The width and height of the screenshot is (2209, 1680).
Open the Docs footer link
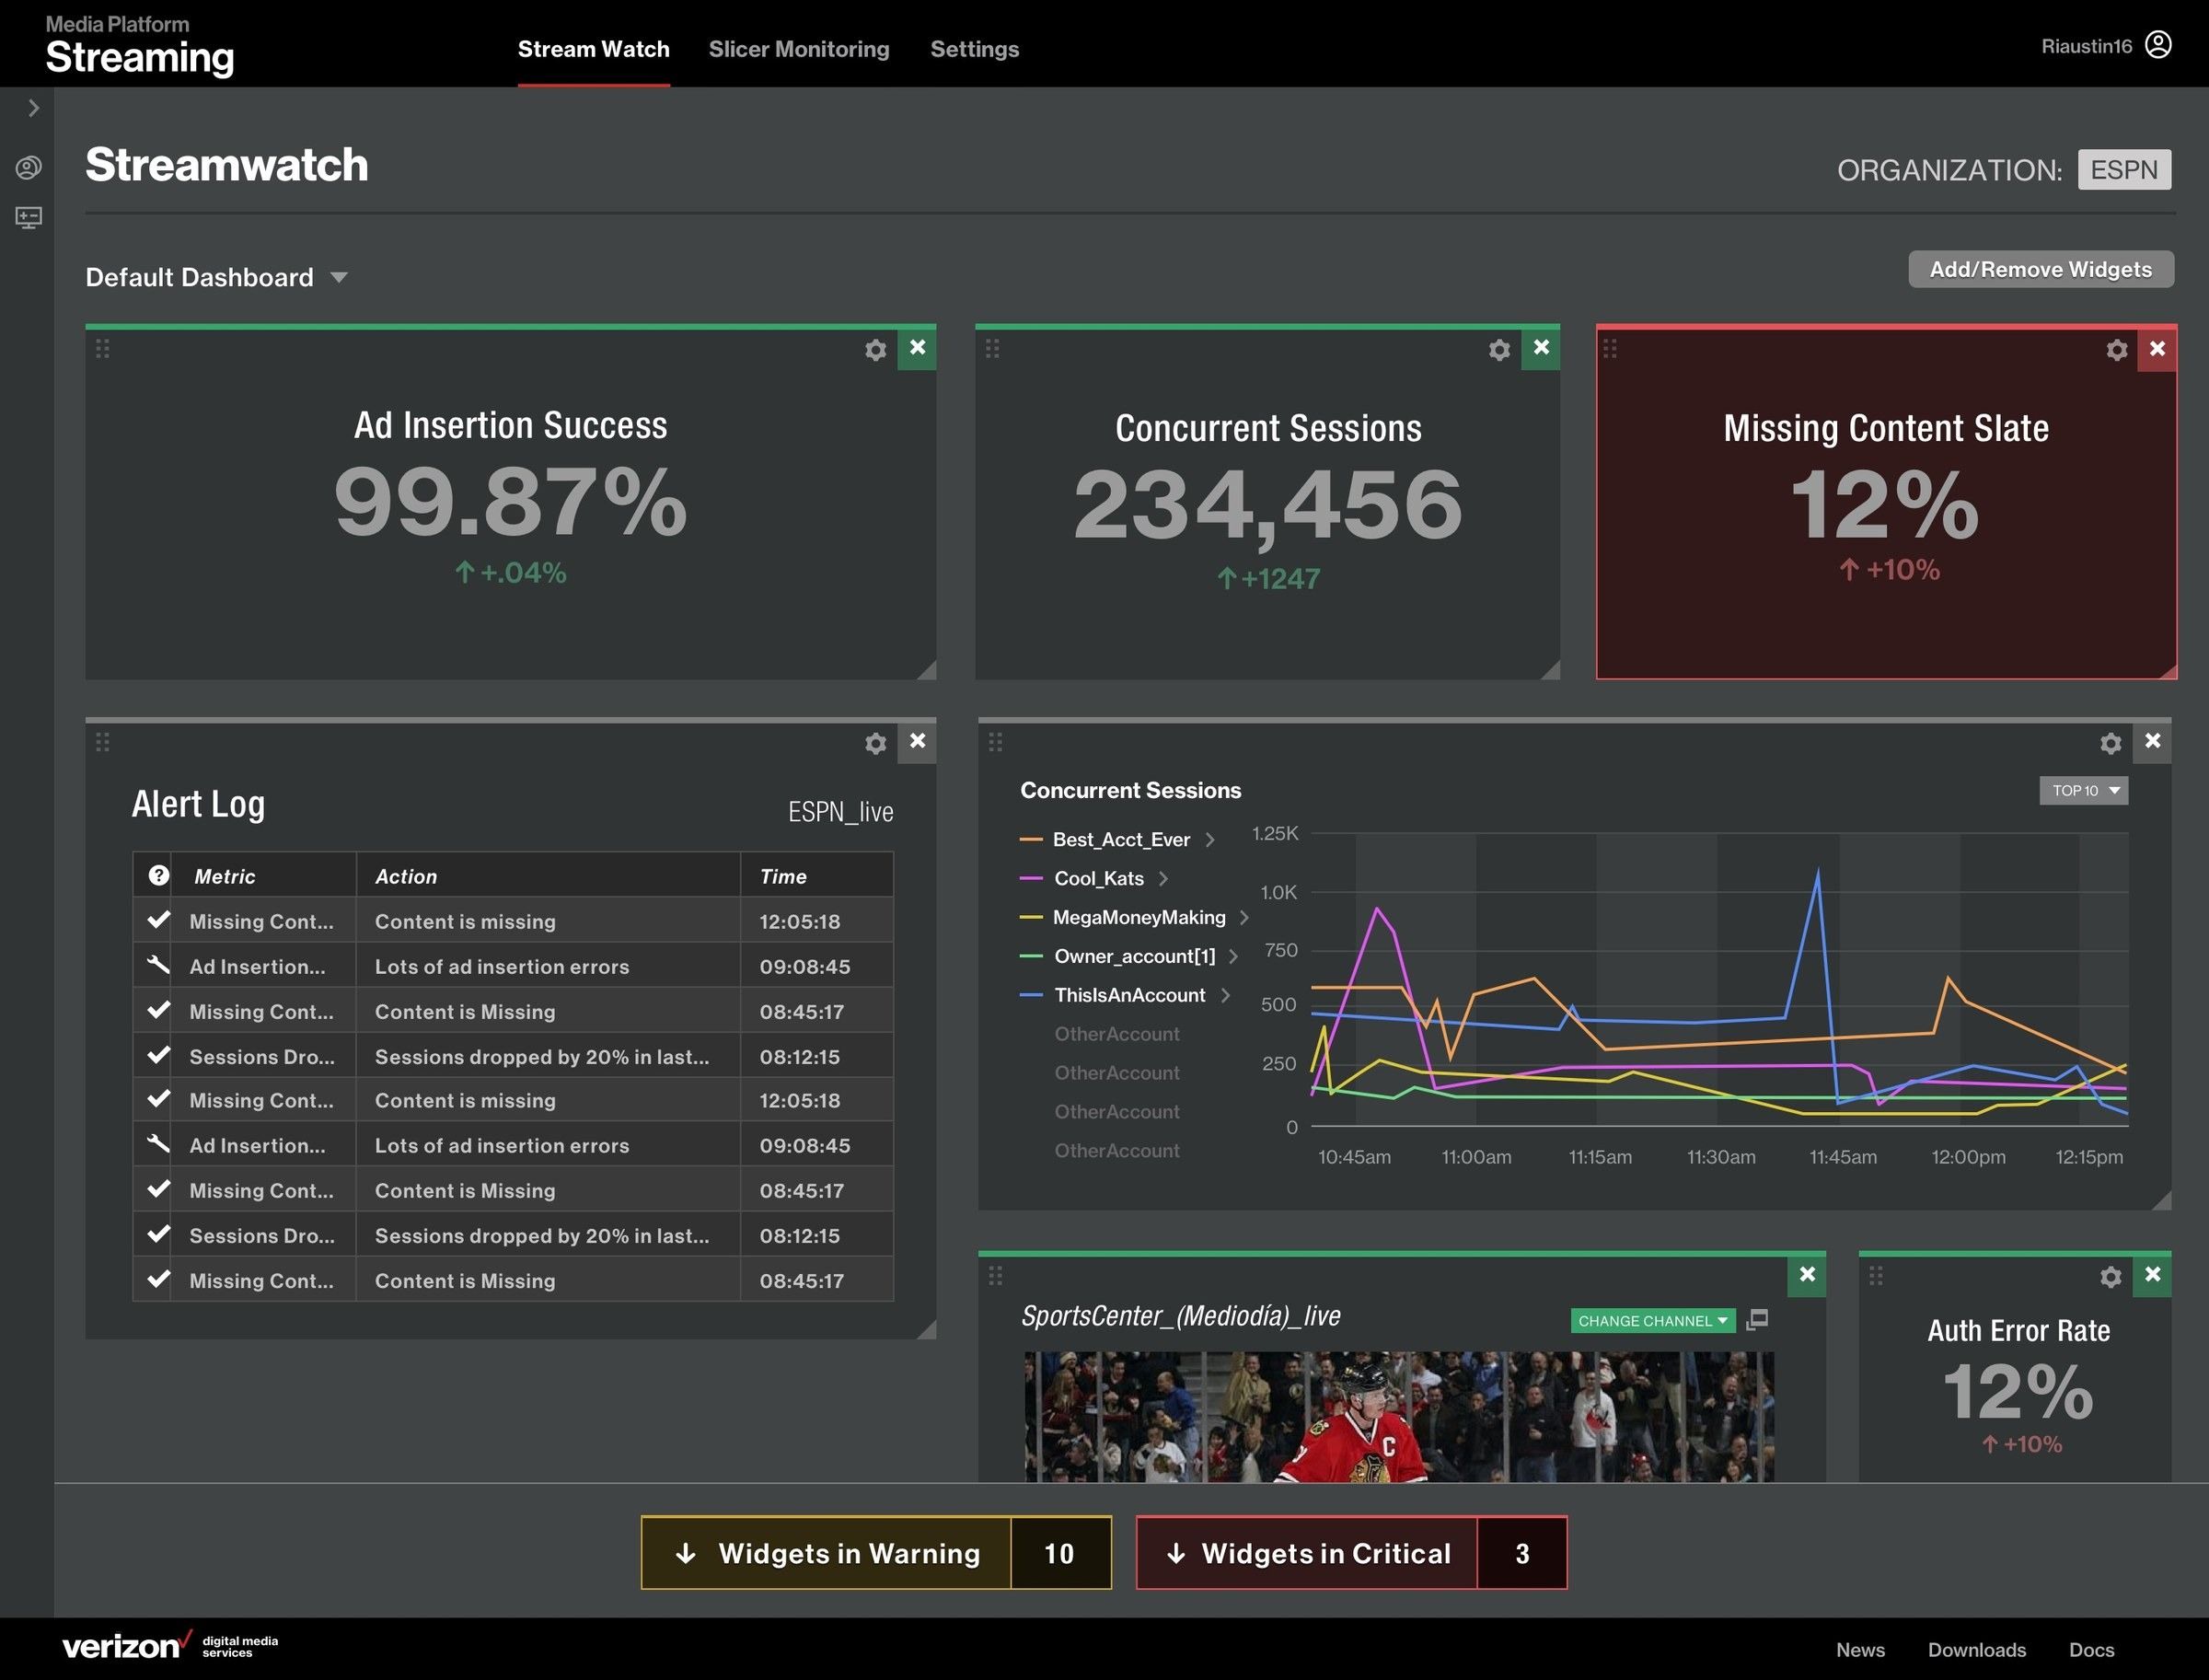tap(2091, 1650)
